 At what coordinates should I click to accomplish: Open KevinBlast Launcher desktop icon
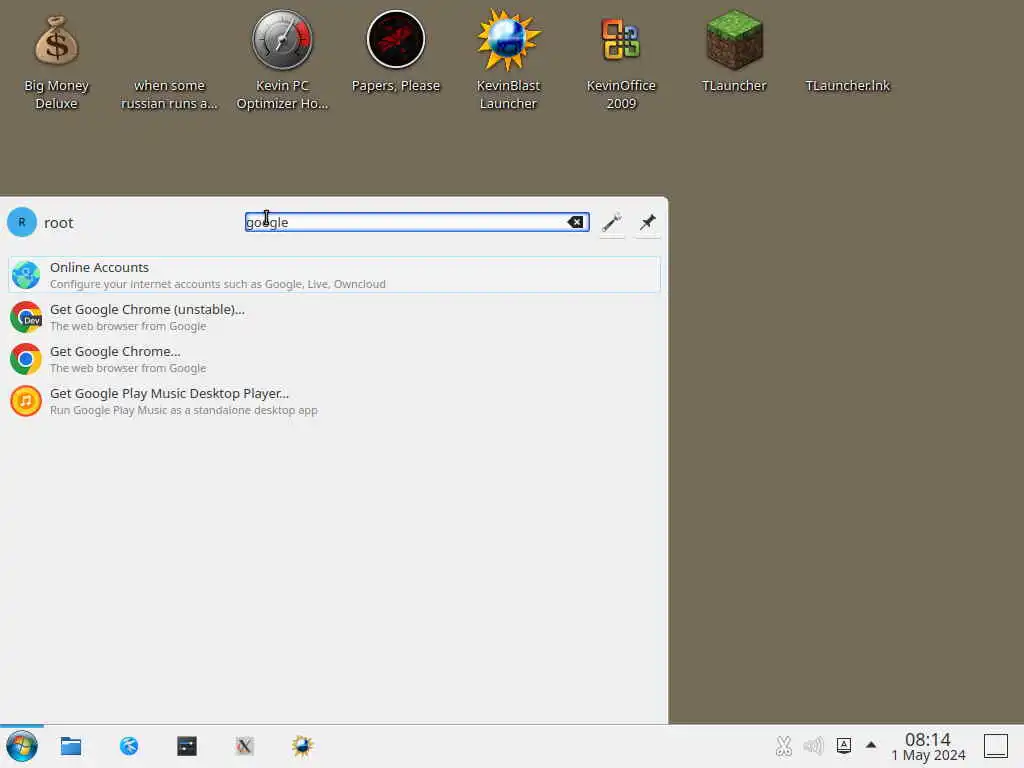click(x=508, y=61)
